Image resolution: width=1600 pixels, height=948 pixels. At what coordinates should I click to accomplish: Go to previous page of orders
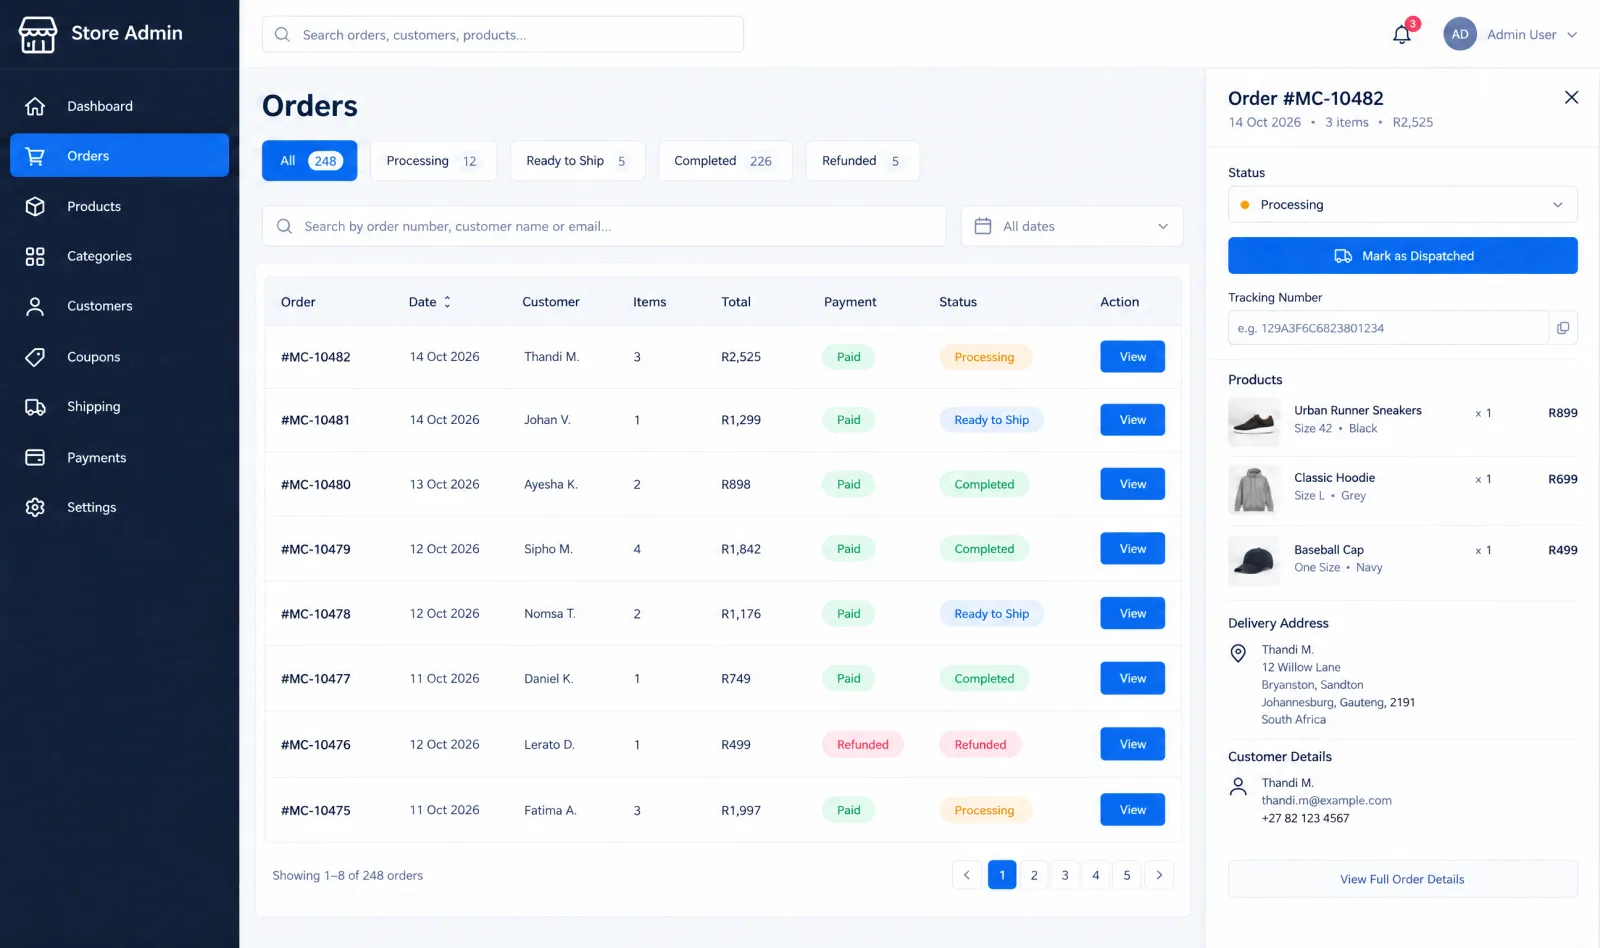[x=967, y=875]
